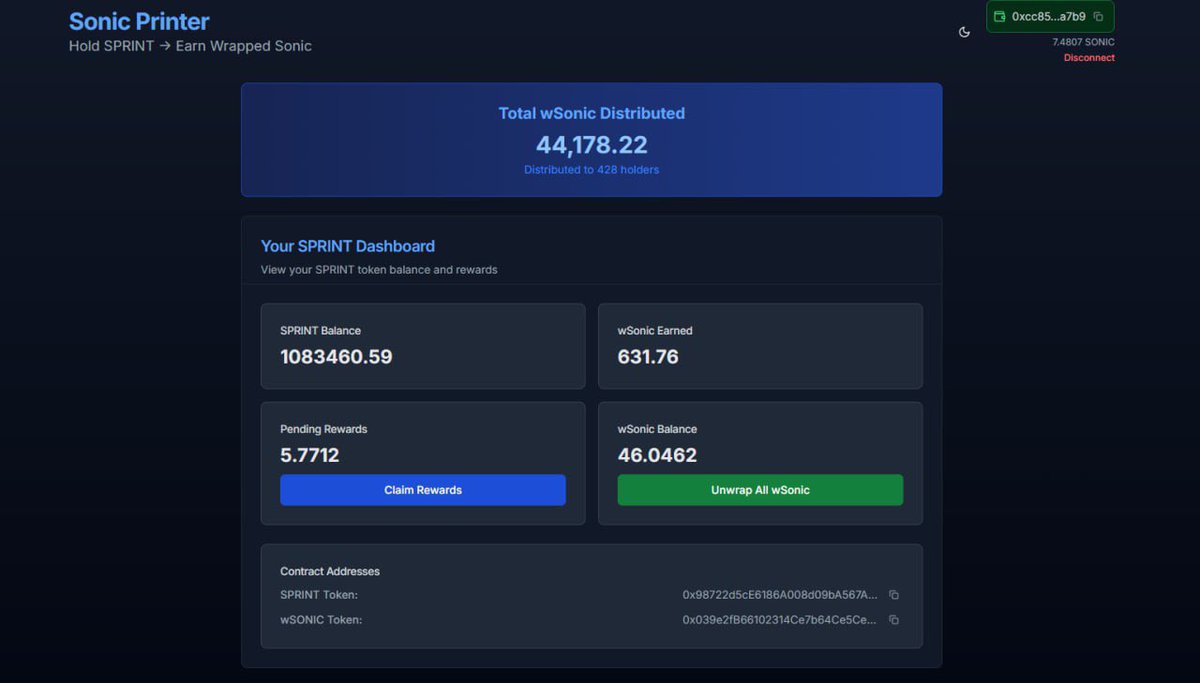The image size is (1200, 683).
Task: Toggle dark mode moon icon
Action: [x=964, y=32]
